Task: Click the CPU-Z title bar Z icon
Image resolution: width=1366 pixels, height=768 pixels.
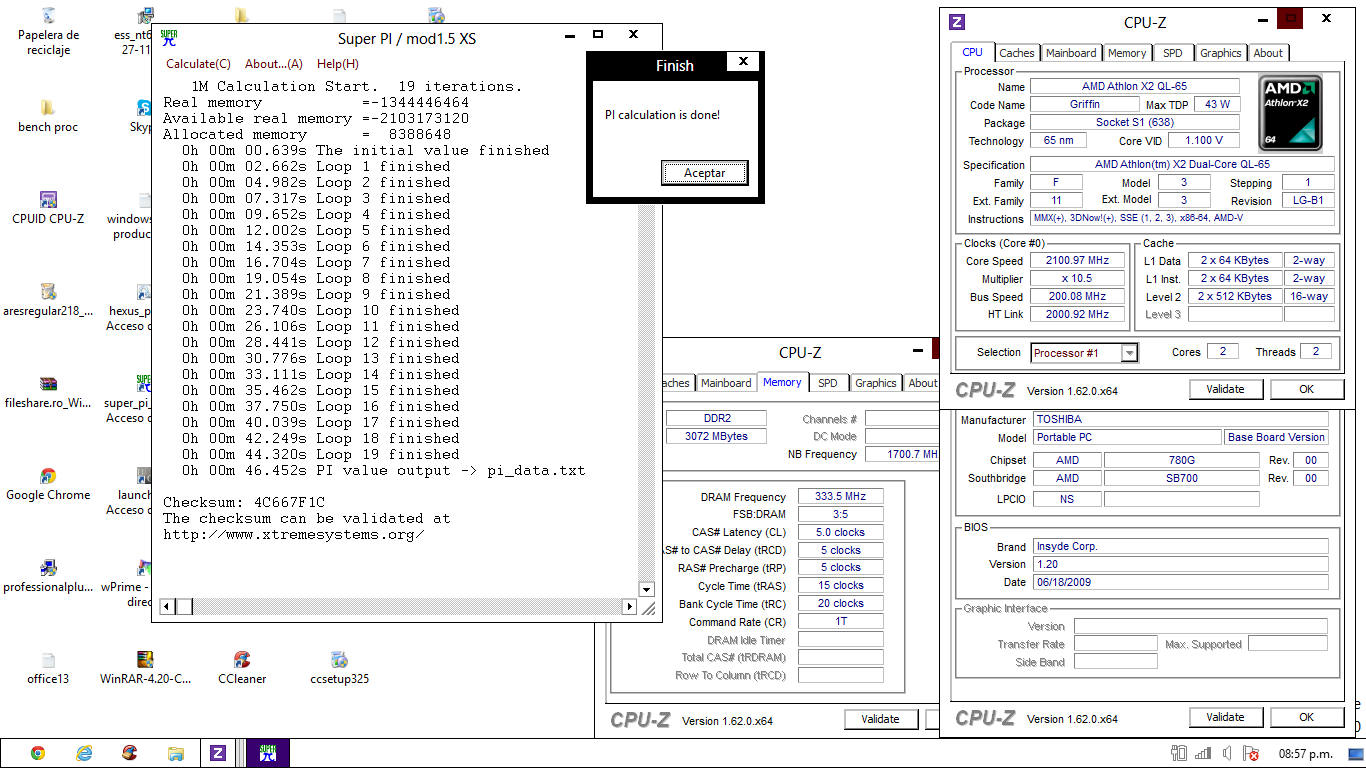Action: coord(957,22)
